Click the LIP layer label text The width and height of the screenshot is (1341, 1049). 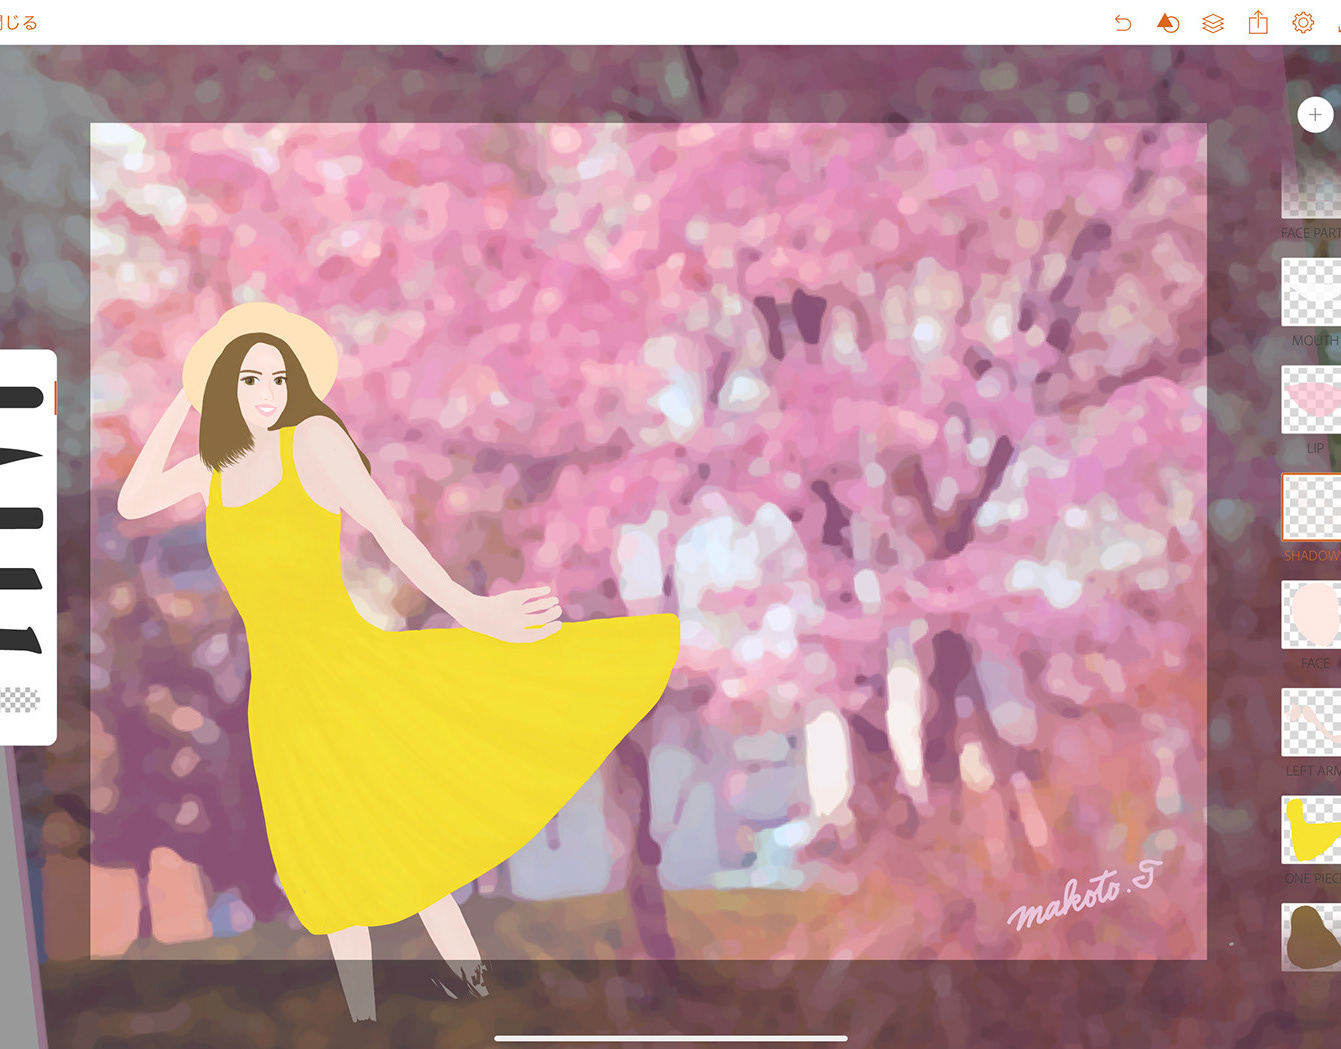[1315, 448]
